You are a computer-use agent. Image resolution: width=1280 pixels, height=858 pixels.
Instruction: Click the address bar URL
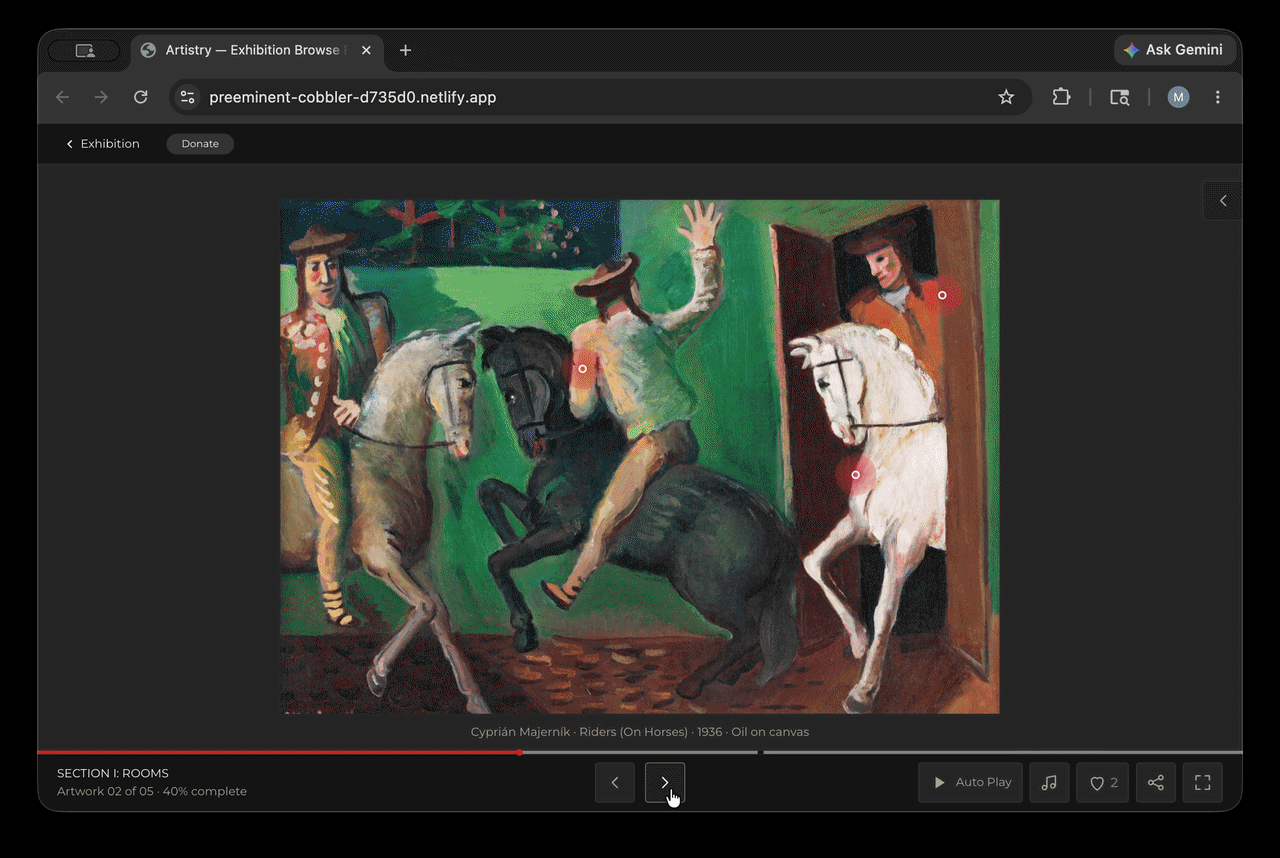352,97
